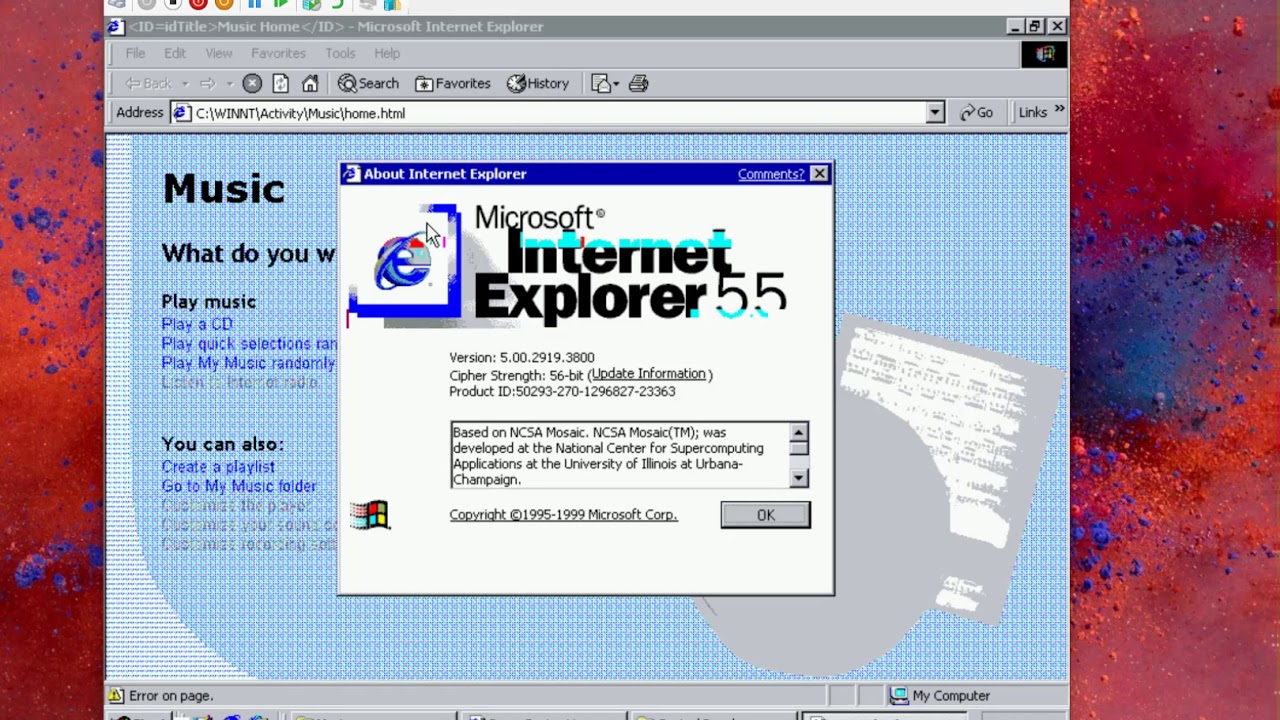The width and height of the screenshot is (1280, 720).
Task: Open the Help menu
Action: coord(387,53)
